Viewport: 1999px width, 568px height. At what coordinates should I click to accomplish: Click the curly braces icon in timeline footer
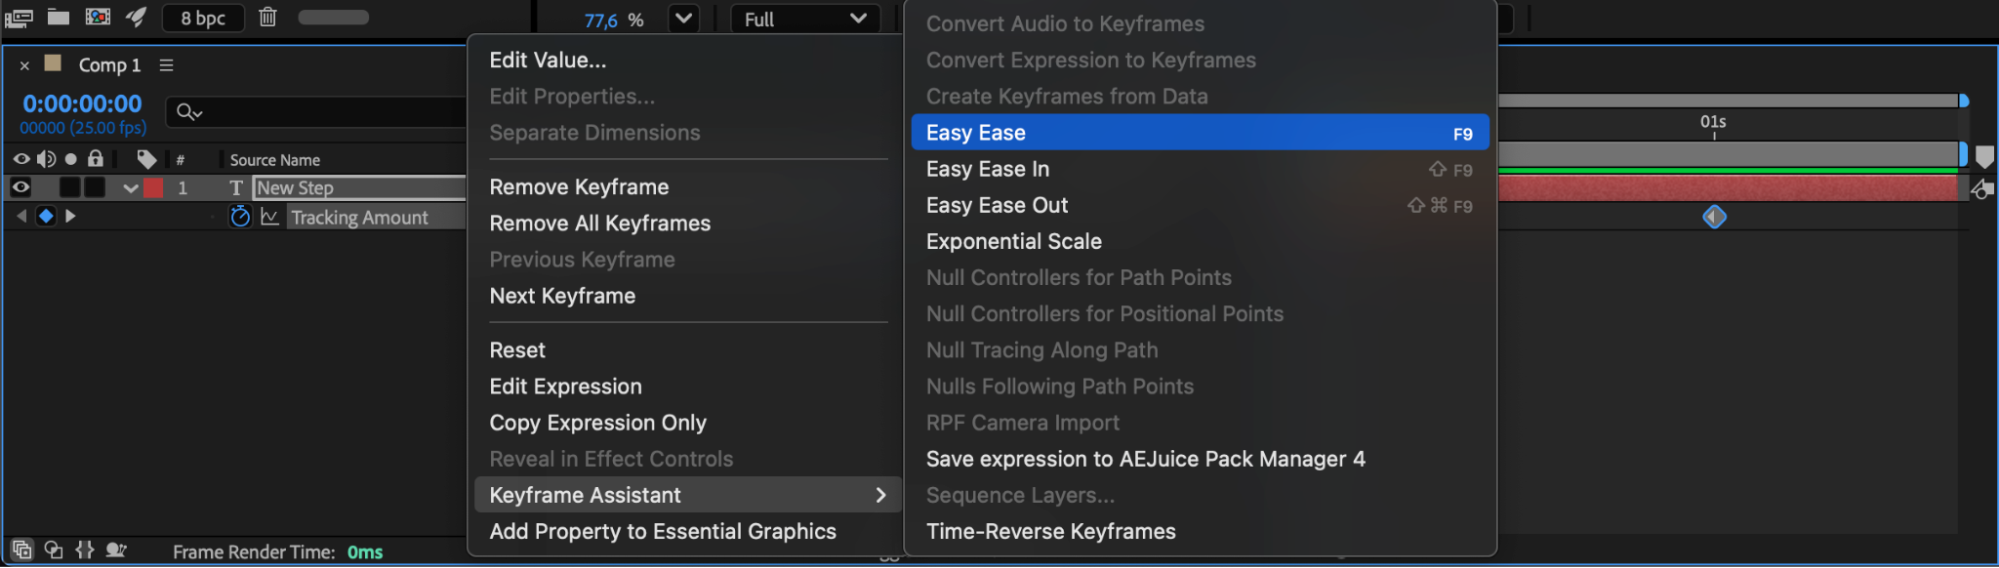click(85, 550)
